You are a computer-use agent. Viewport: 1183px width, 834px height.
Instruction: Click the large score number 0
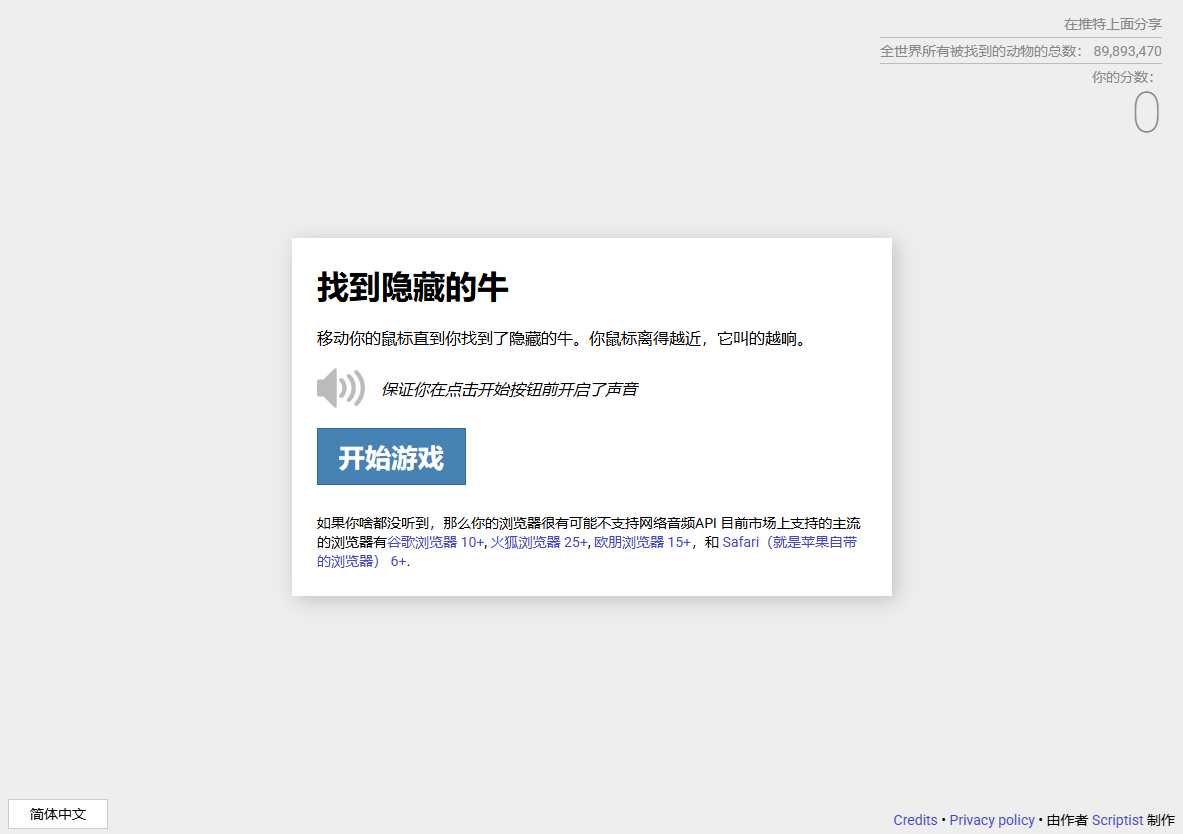tap(1146, 113)
